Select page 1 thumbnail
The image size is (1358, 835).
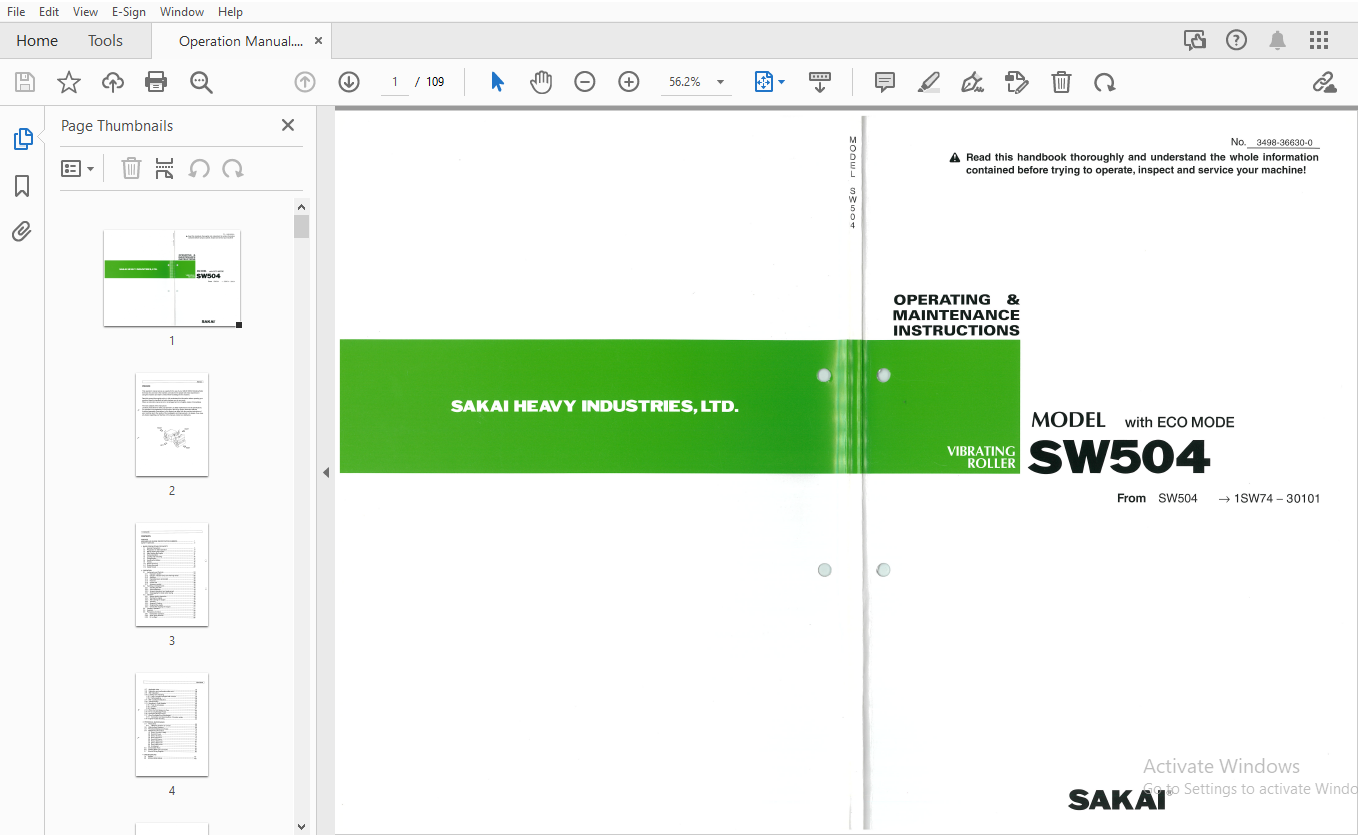pos(172,278)
